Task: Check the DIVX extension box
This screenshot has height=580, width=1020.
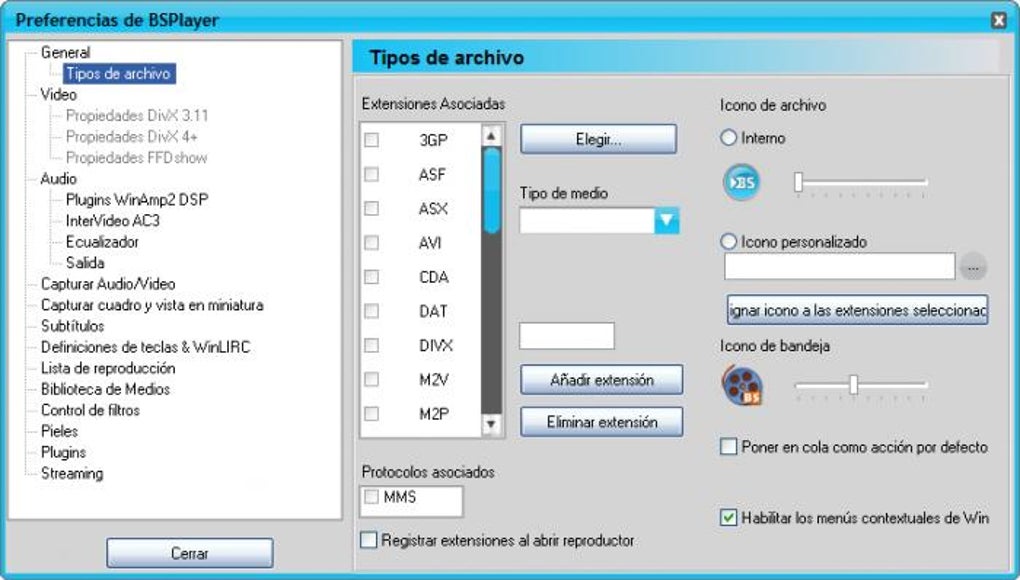Action: coord(371,345)
